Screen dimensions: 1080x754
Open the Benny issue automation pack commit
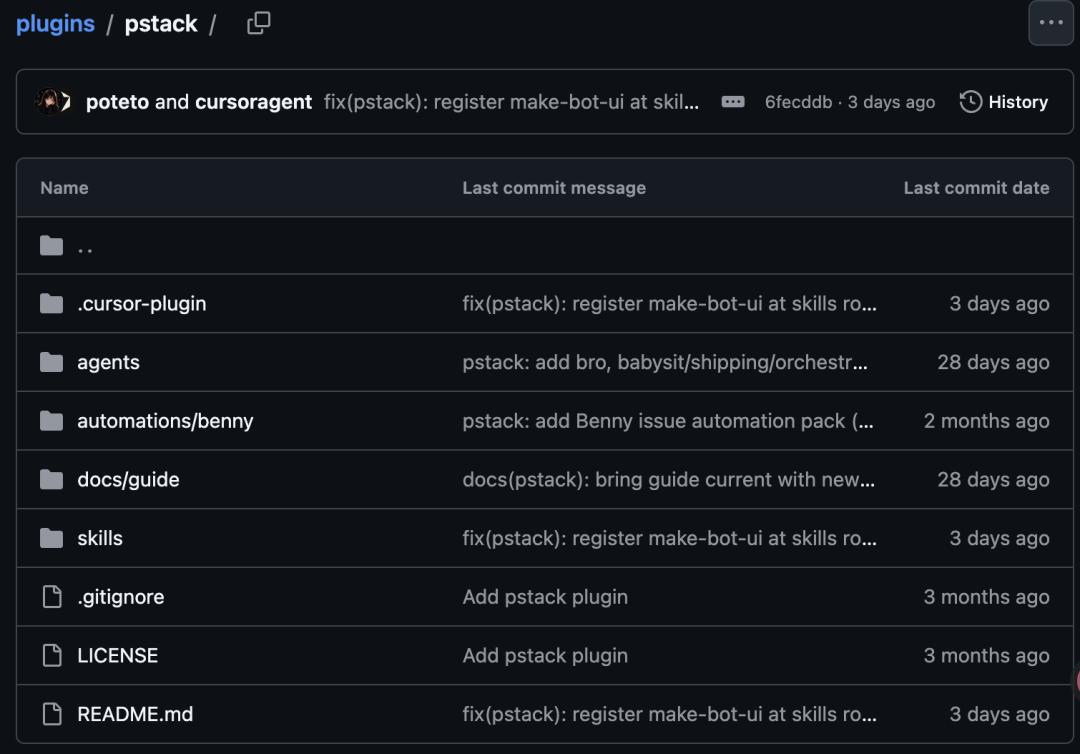667,421
